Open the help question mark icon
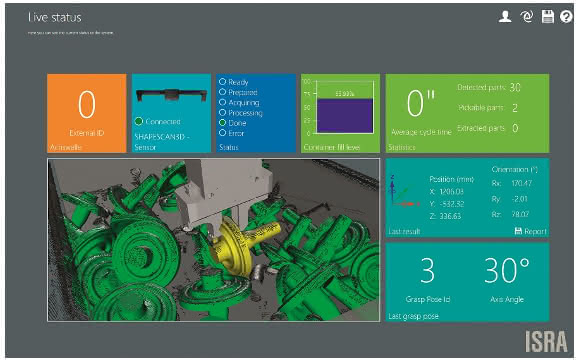 566,17
